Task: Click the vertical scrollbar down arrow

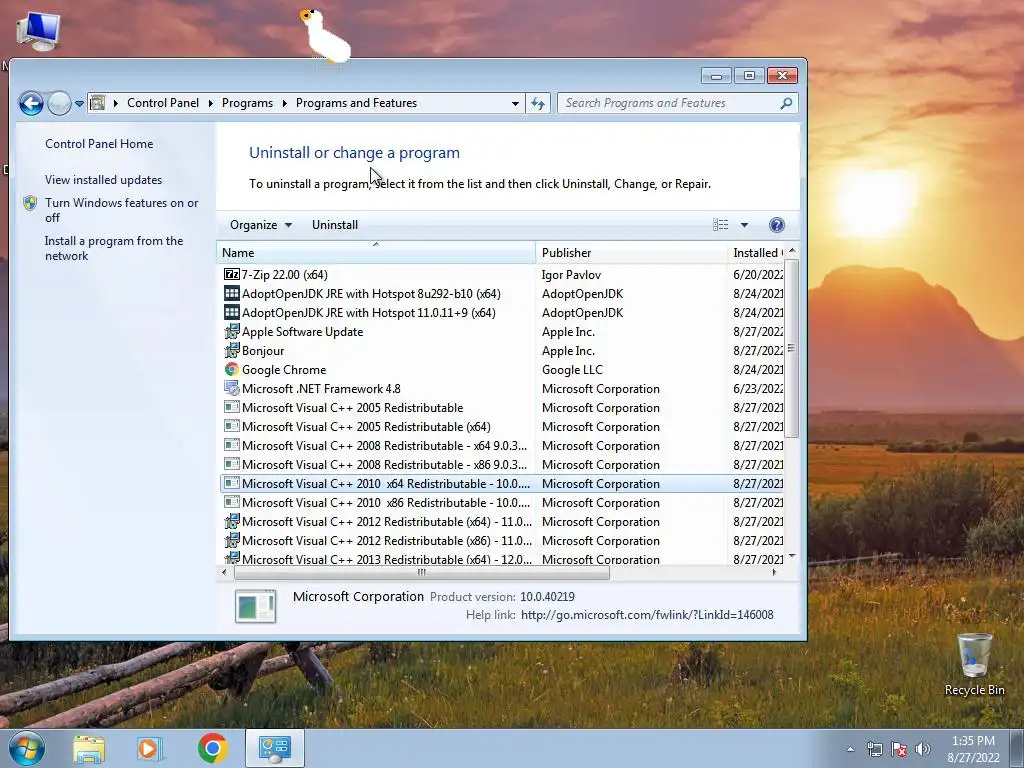Action: [x=792, y=556]
